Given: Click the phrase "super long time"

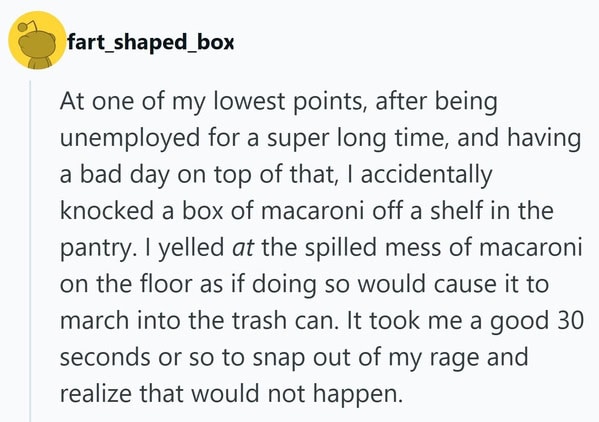Looking at the screenshot, I should tap(355, 139).
